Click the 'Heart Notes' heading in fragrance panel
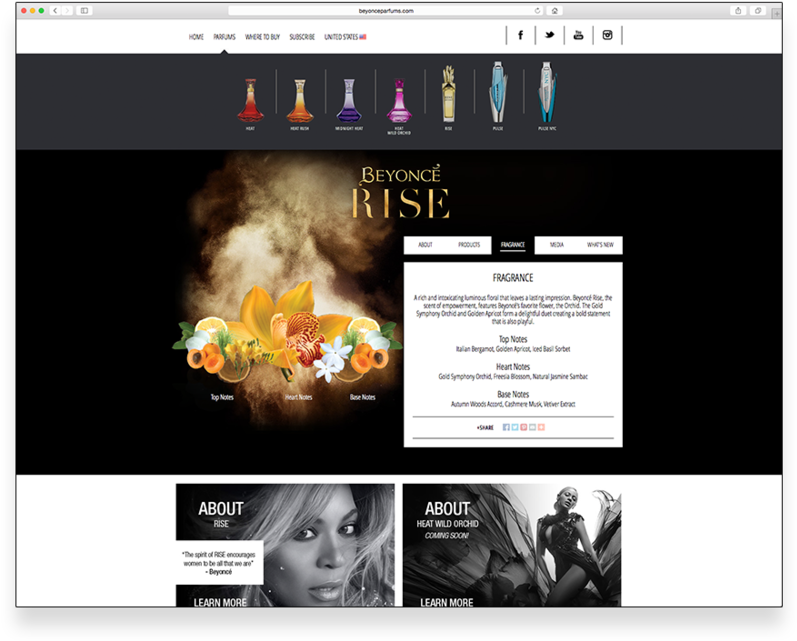This screenshot has height=641, width=797. tap(513, 367)
